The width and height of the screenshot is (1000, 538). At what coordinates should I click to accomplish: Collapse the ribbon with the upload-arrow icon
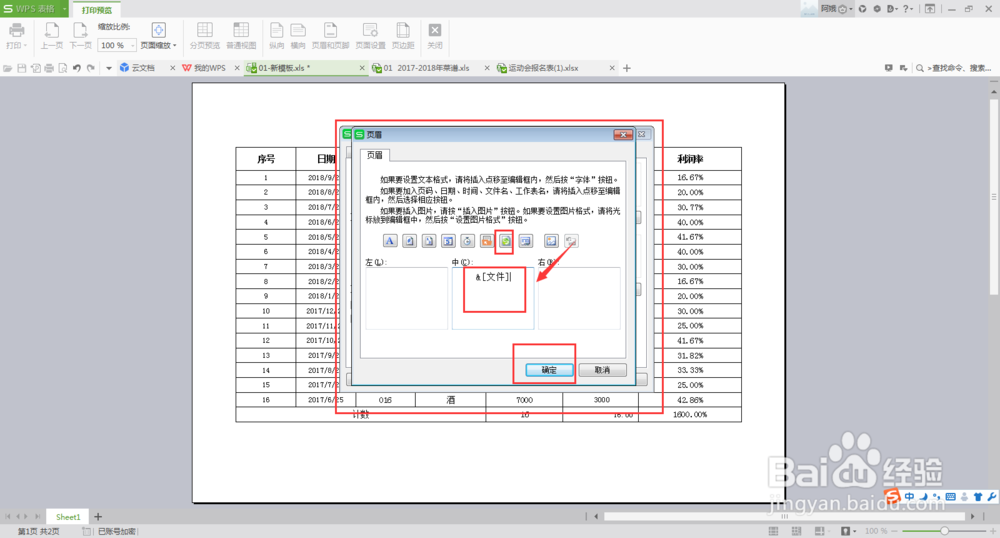pos(930,8)
